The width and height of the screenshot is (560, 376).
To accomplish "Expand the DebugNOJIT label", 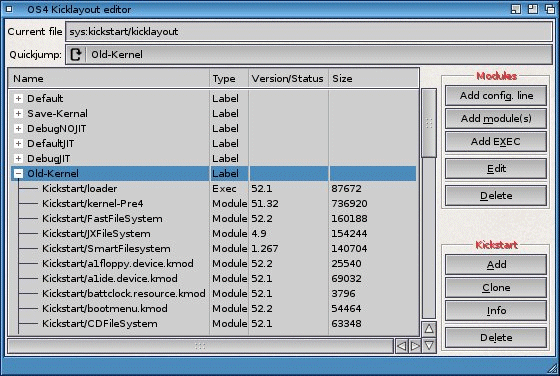I will pos(18,129).
